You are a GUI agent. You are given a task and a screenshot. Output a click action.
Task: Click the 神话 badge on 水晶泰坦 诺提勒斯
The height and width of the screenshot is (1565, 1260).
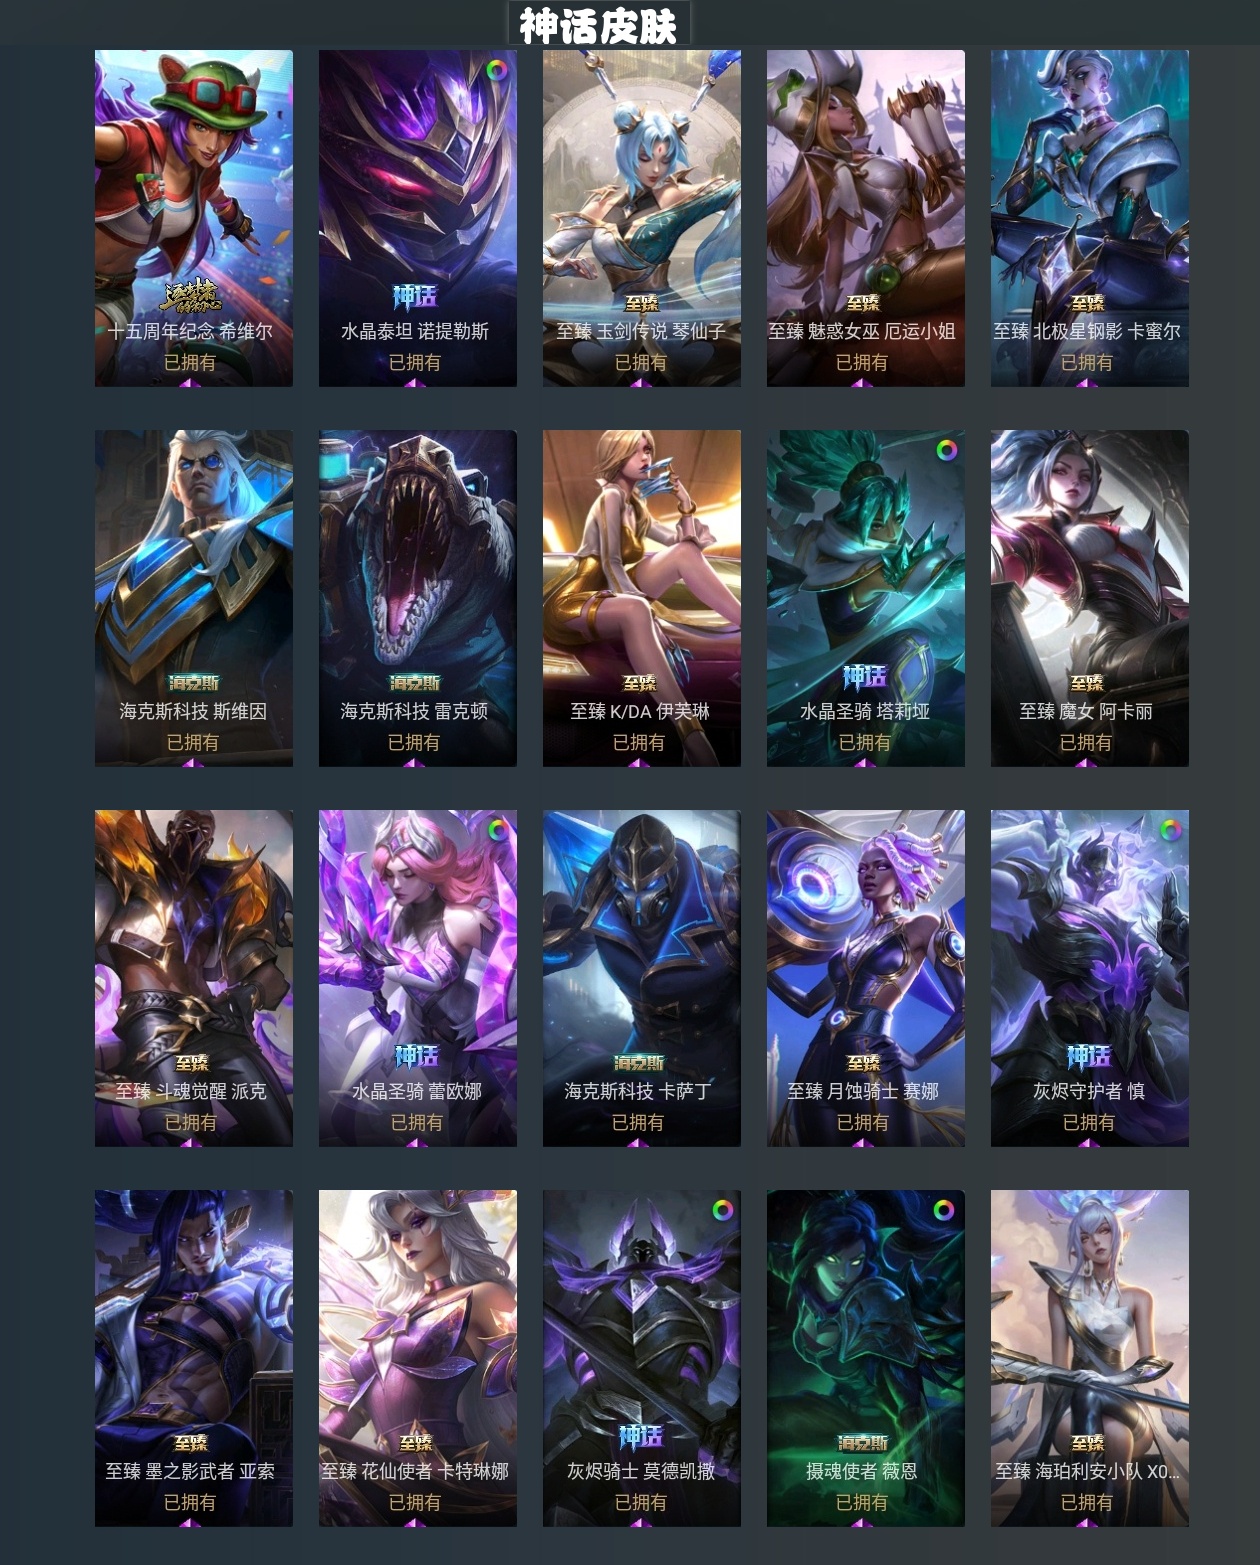point(415,297)
